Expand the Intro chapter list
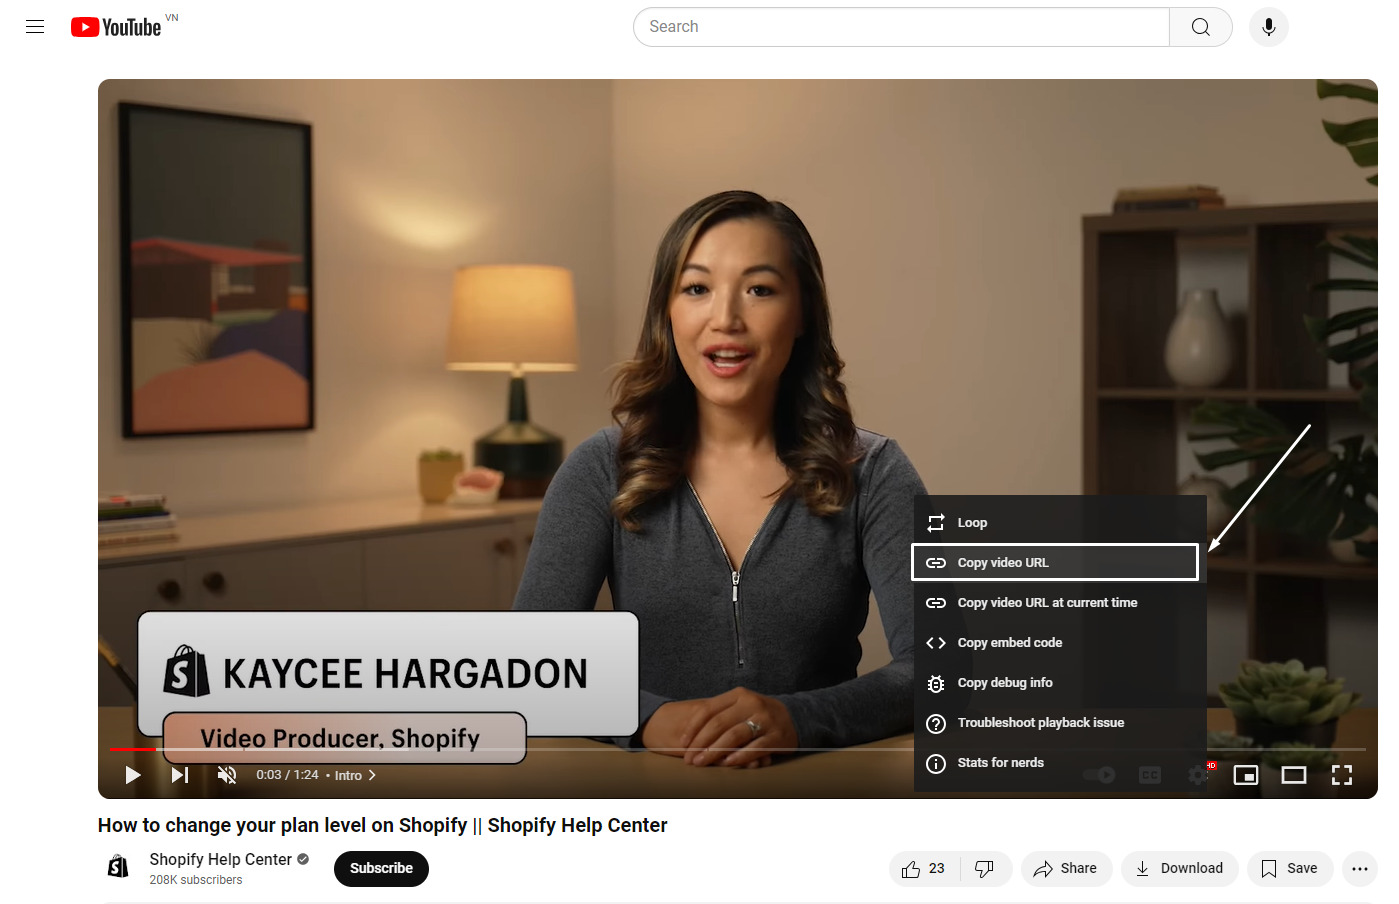Image resolution: width=1399 pixels, height=904 pixels. click(x=355, y=775)
